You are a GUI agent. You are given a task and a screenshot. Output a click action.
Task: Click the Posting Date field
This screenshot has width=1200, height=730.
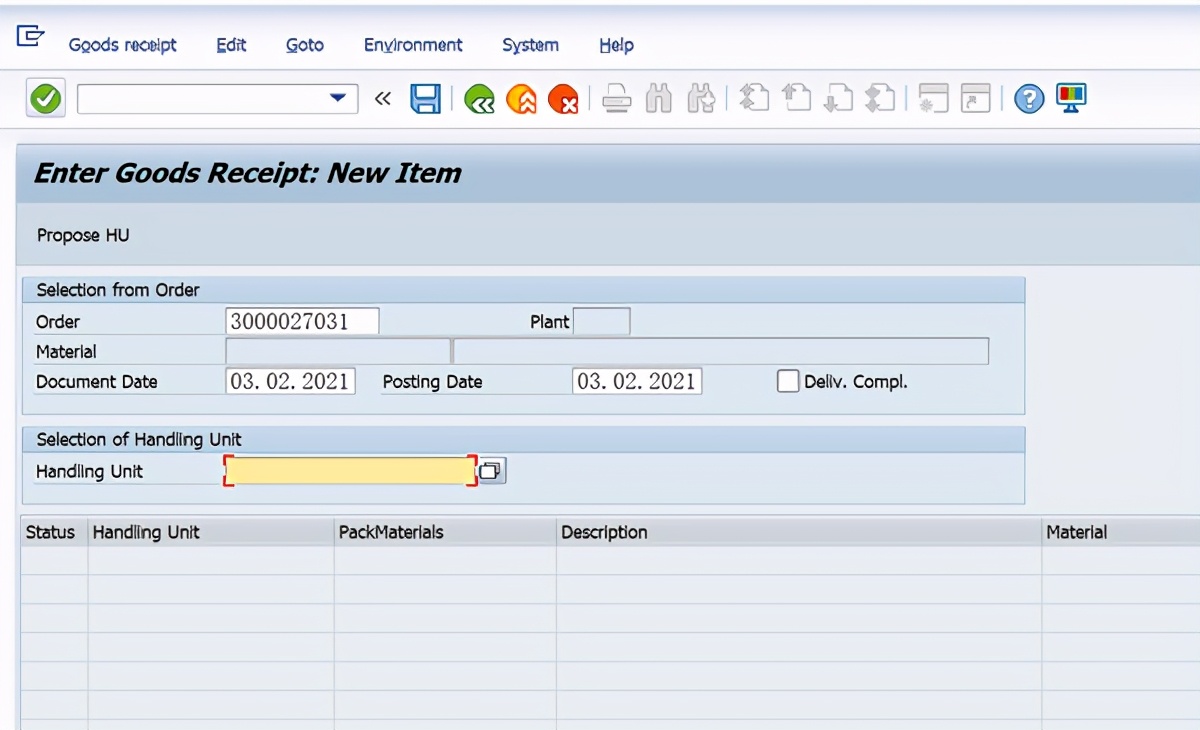(637, 381)
